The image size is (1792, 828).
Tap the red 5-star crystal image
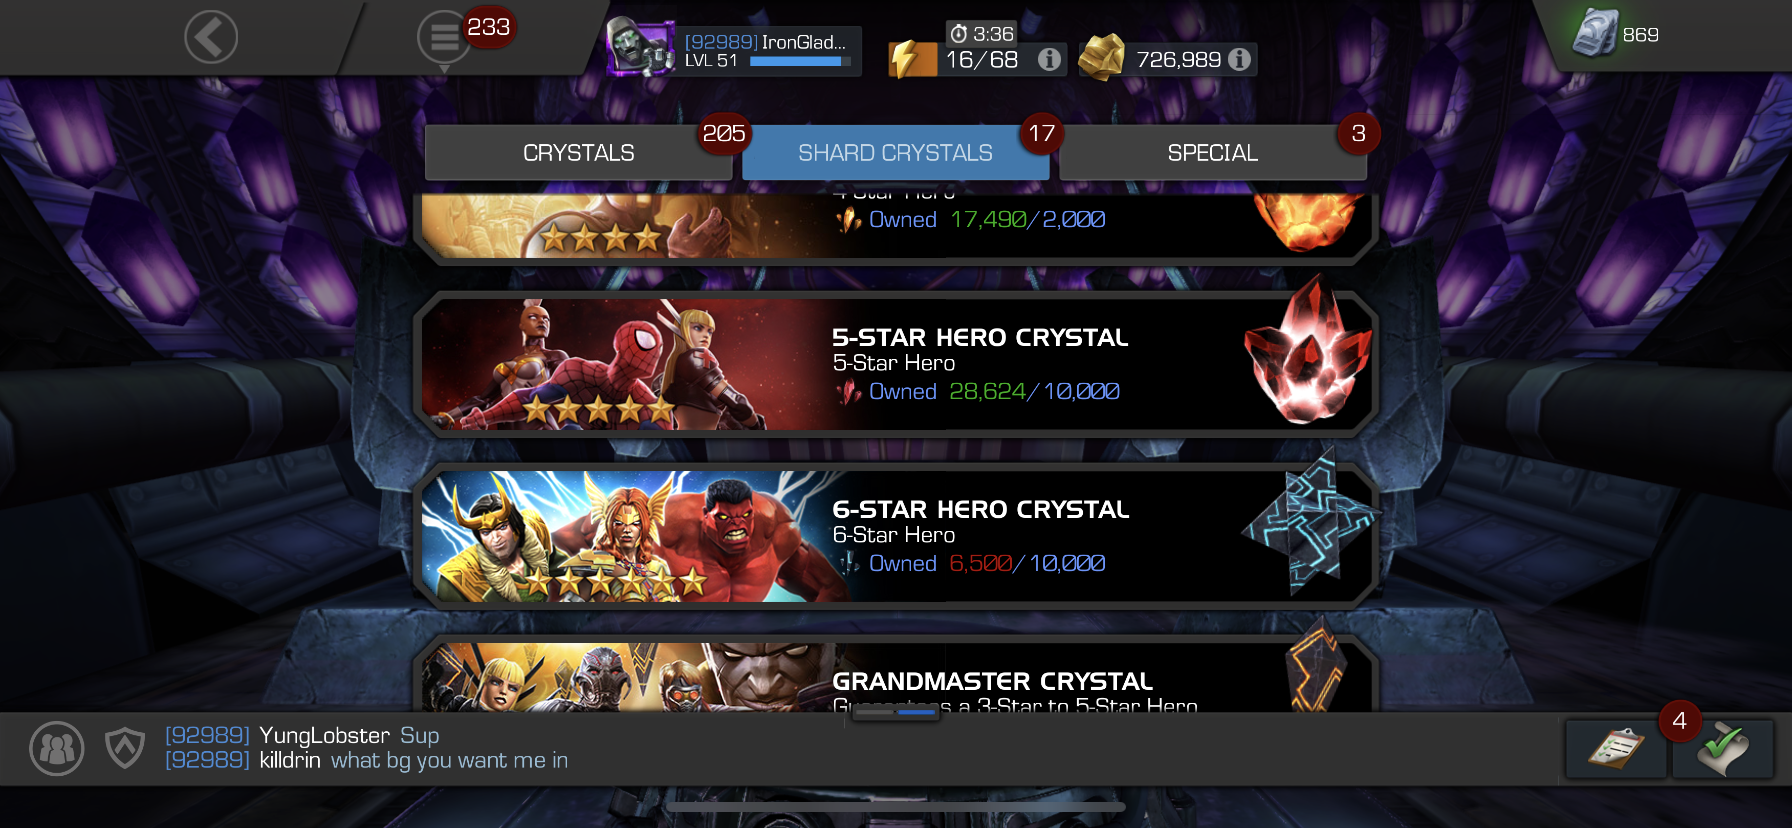[x=1308, y=352]
